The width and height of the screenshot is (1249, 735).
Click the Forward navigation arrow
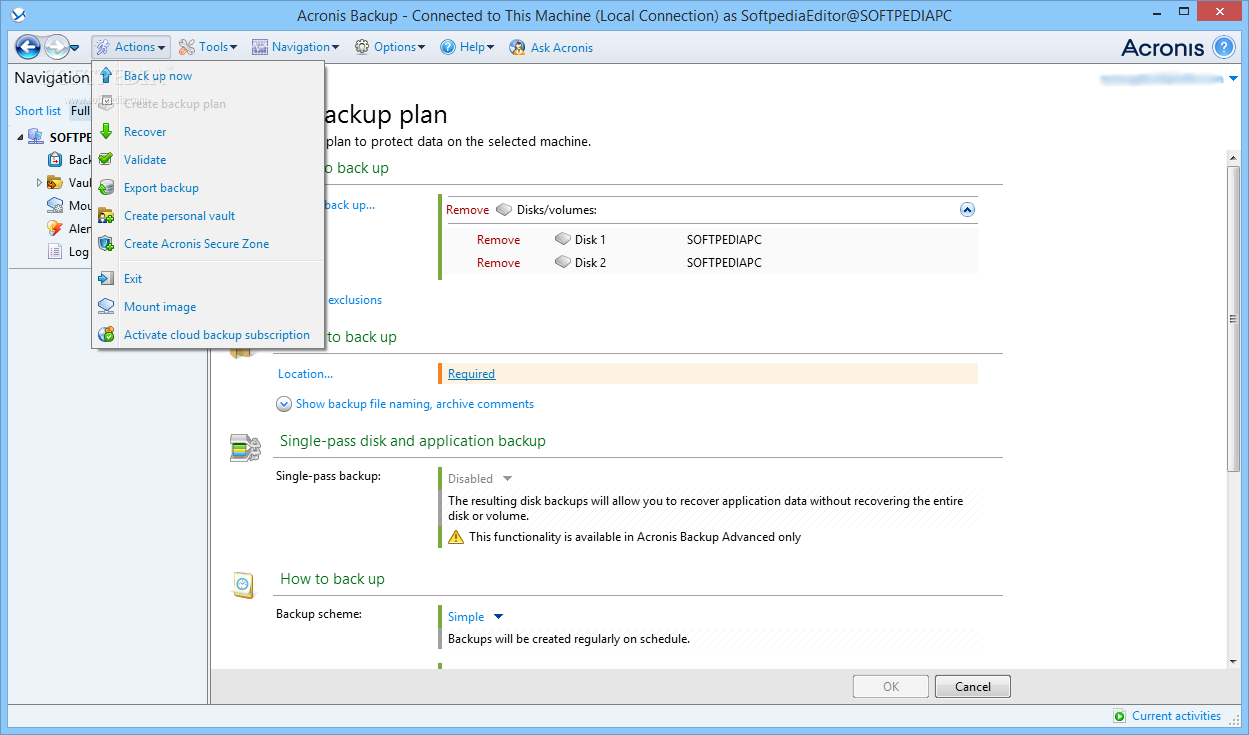point(56,46)
